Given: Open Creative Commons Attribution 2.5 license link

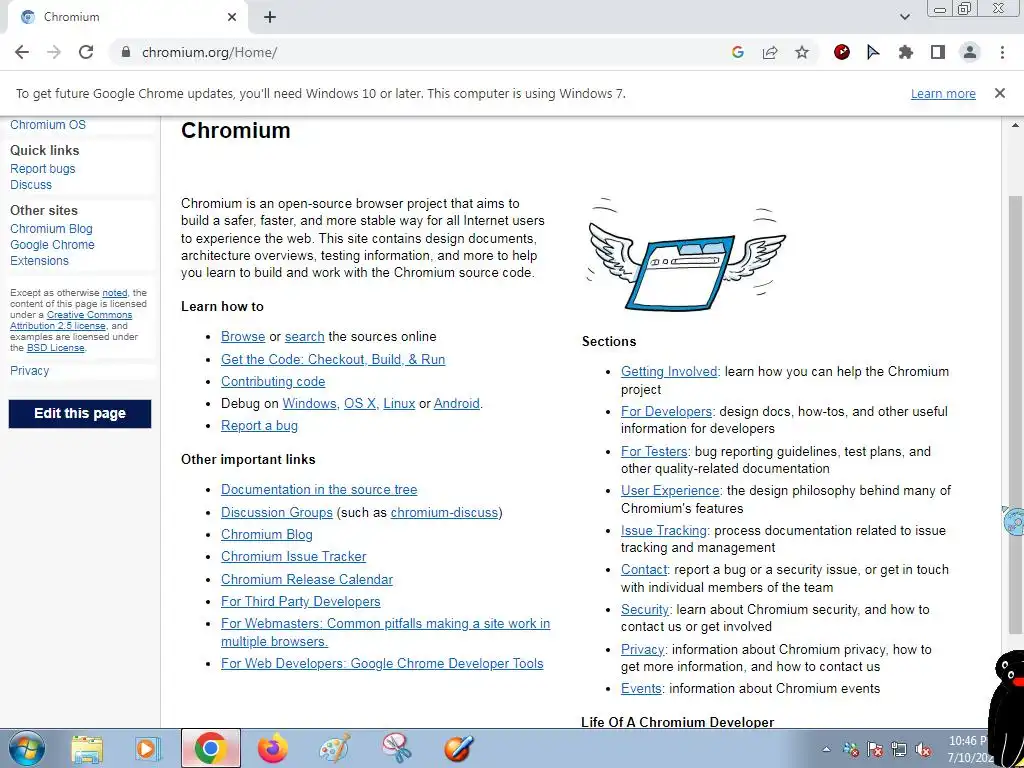Looking at the screenshot, I should click(x=71, y=320).
